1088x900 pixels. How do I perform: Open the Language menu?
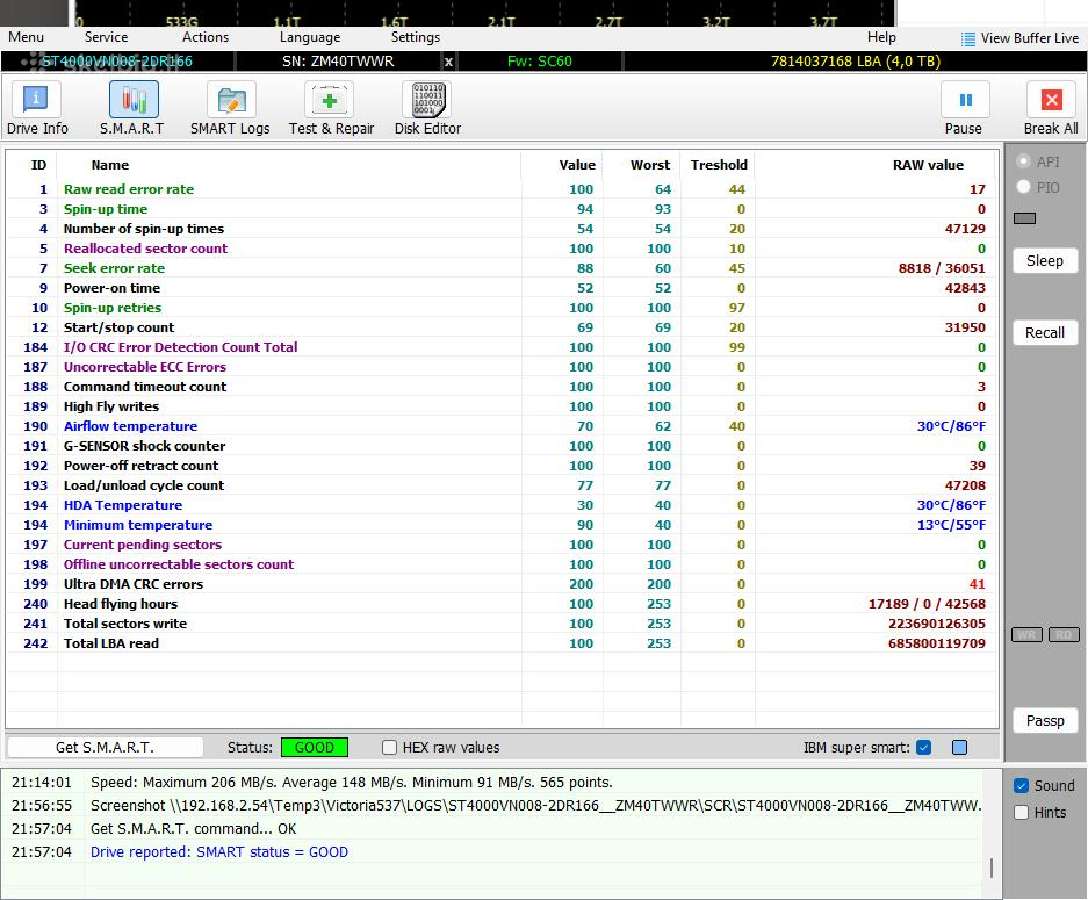point(309,37)
